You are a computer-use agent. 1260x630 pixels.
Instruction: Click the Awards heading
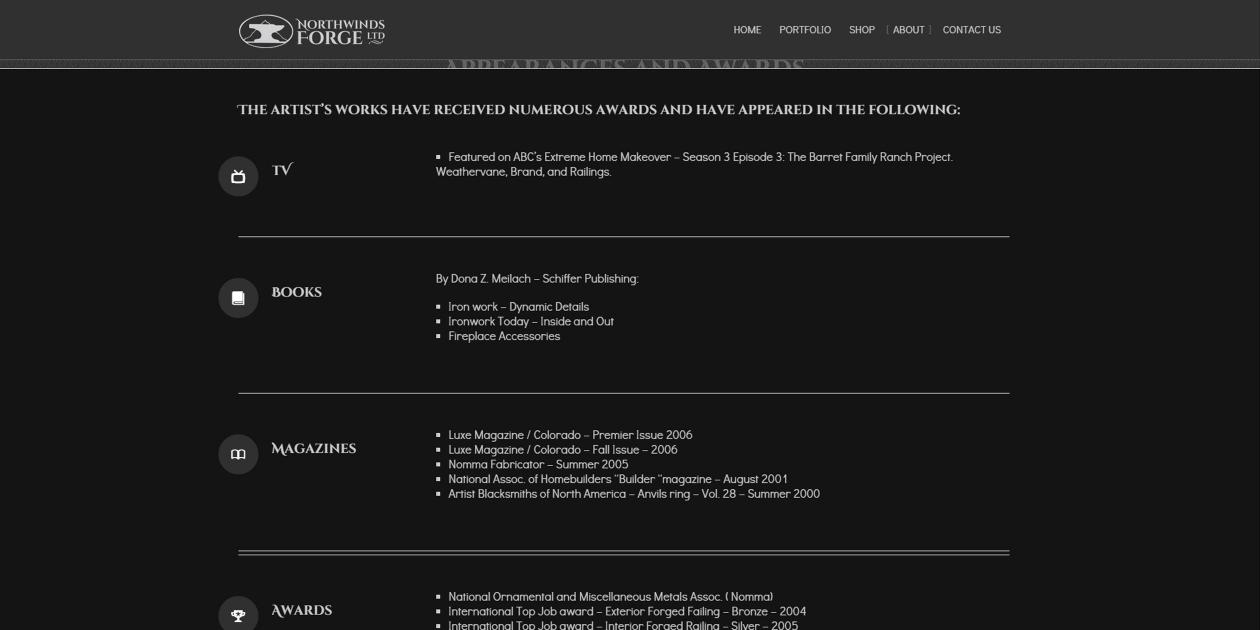coord(302,610)
